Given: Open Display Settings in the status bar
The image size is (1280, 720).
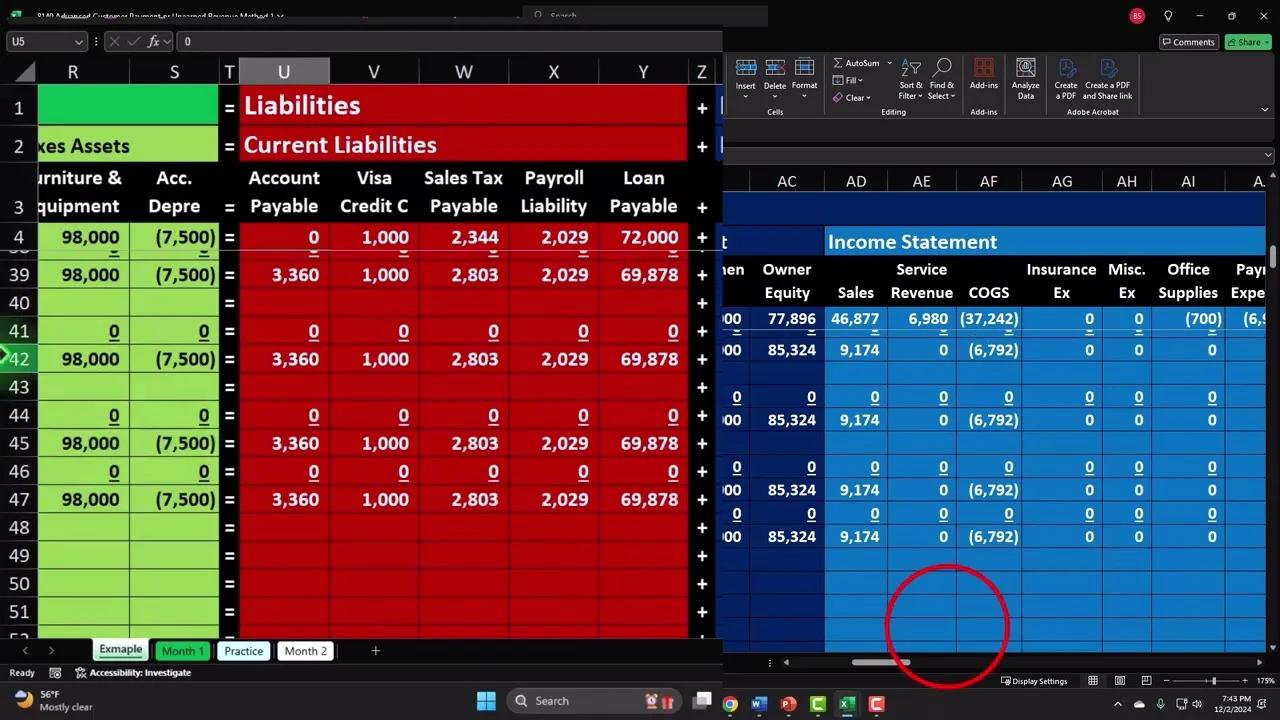Looking at the screenshot, I should [x=1036, y=681].
